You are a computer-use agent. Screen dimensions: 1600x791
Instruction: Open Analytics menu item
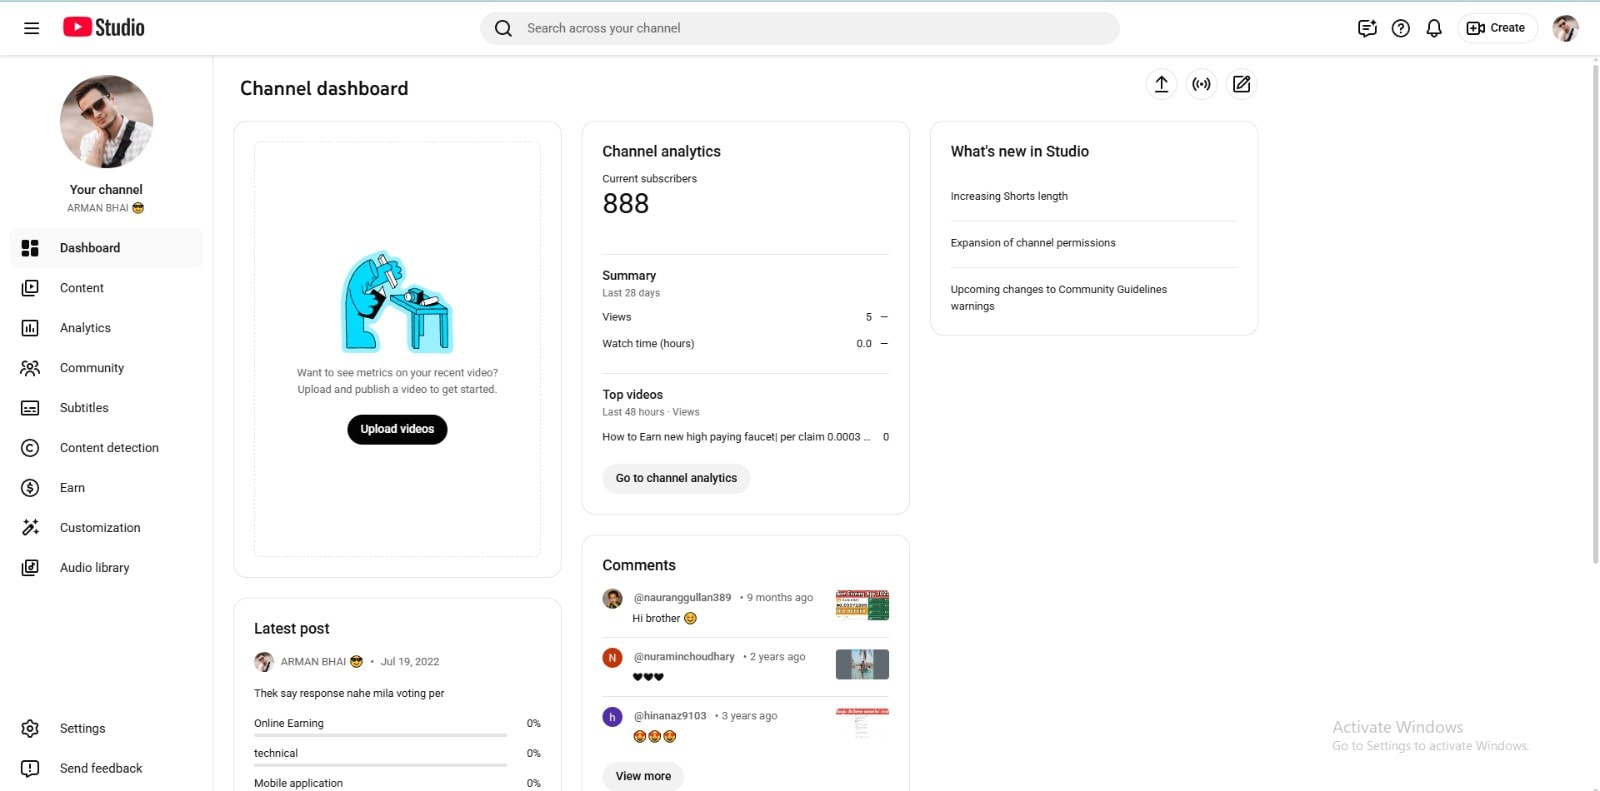pos(106,328)
